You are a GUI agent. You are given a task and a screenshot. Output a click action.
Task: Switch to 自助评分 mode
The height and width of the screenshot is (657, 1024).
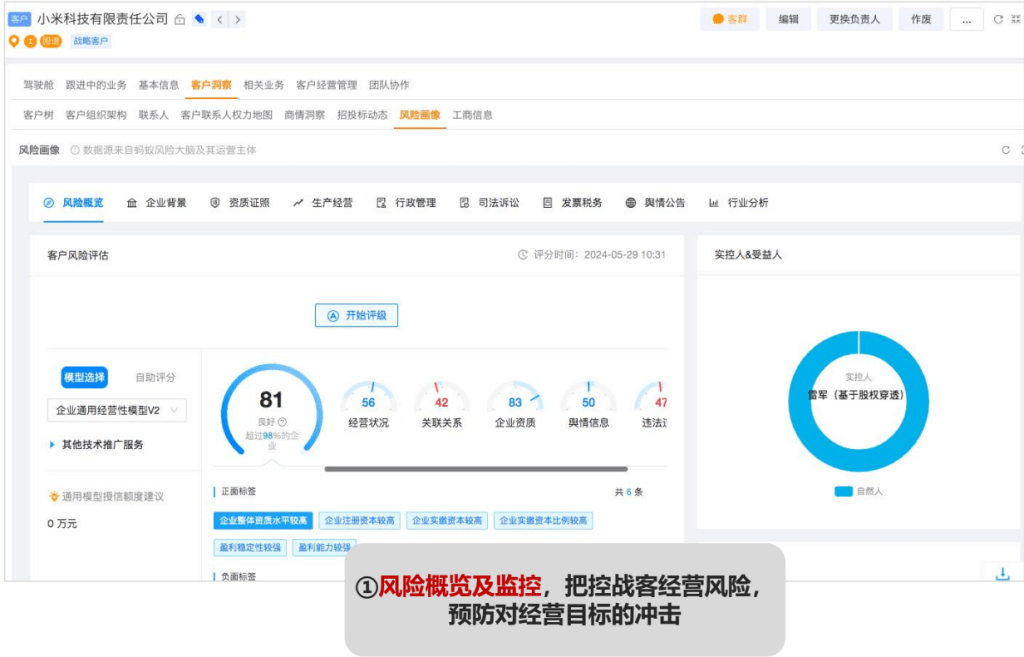pos(155,377)
